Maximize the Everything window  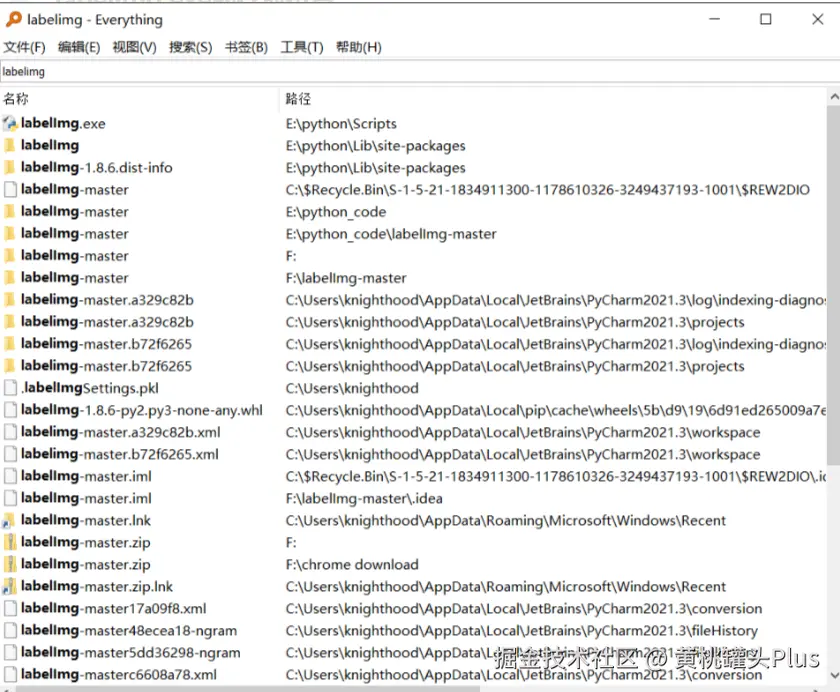[x=766, y=19]
